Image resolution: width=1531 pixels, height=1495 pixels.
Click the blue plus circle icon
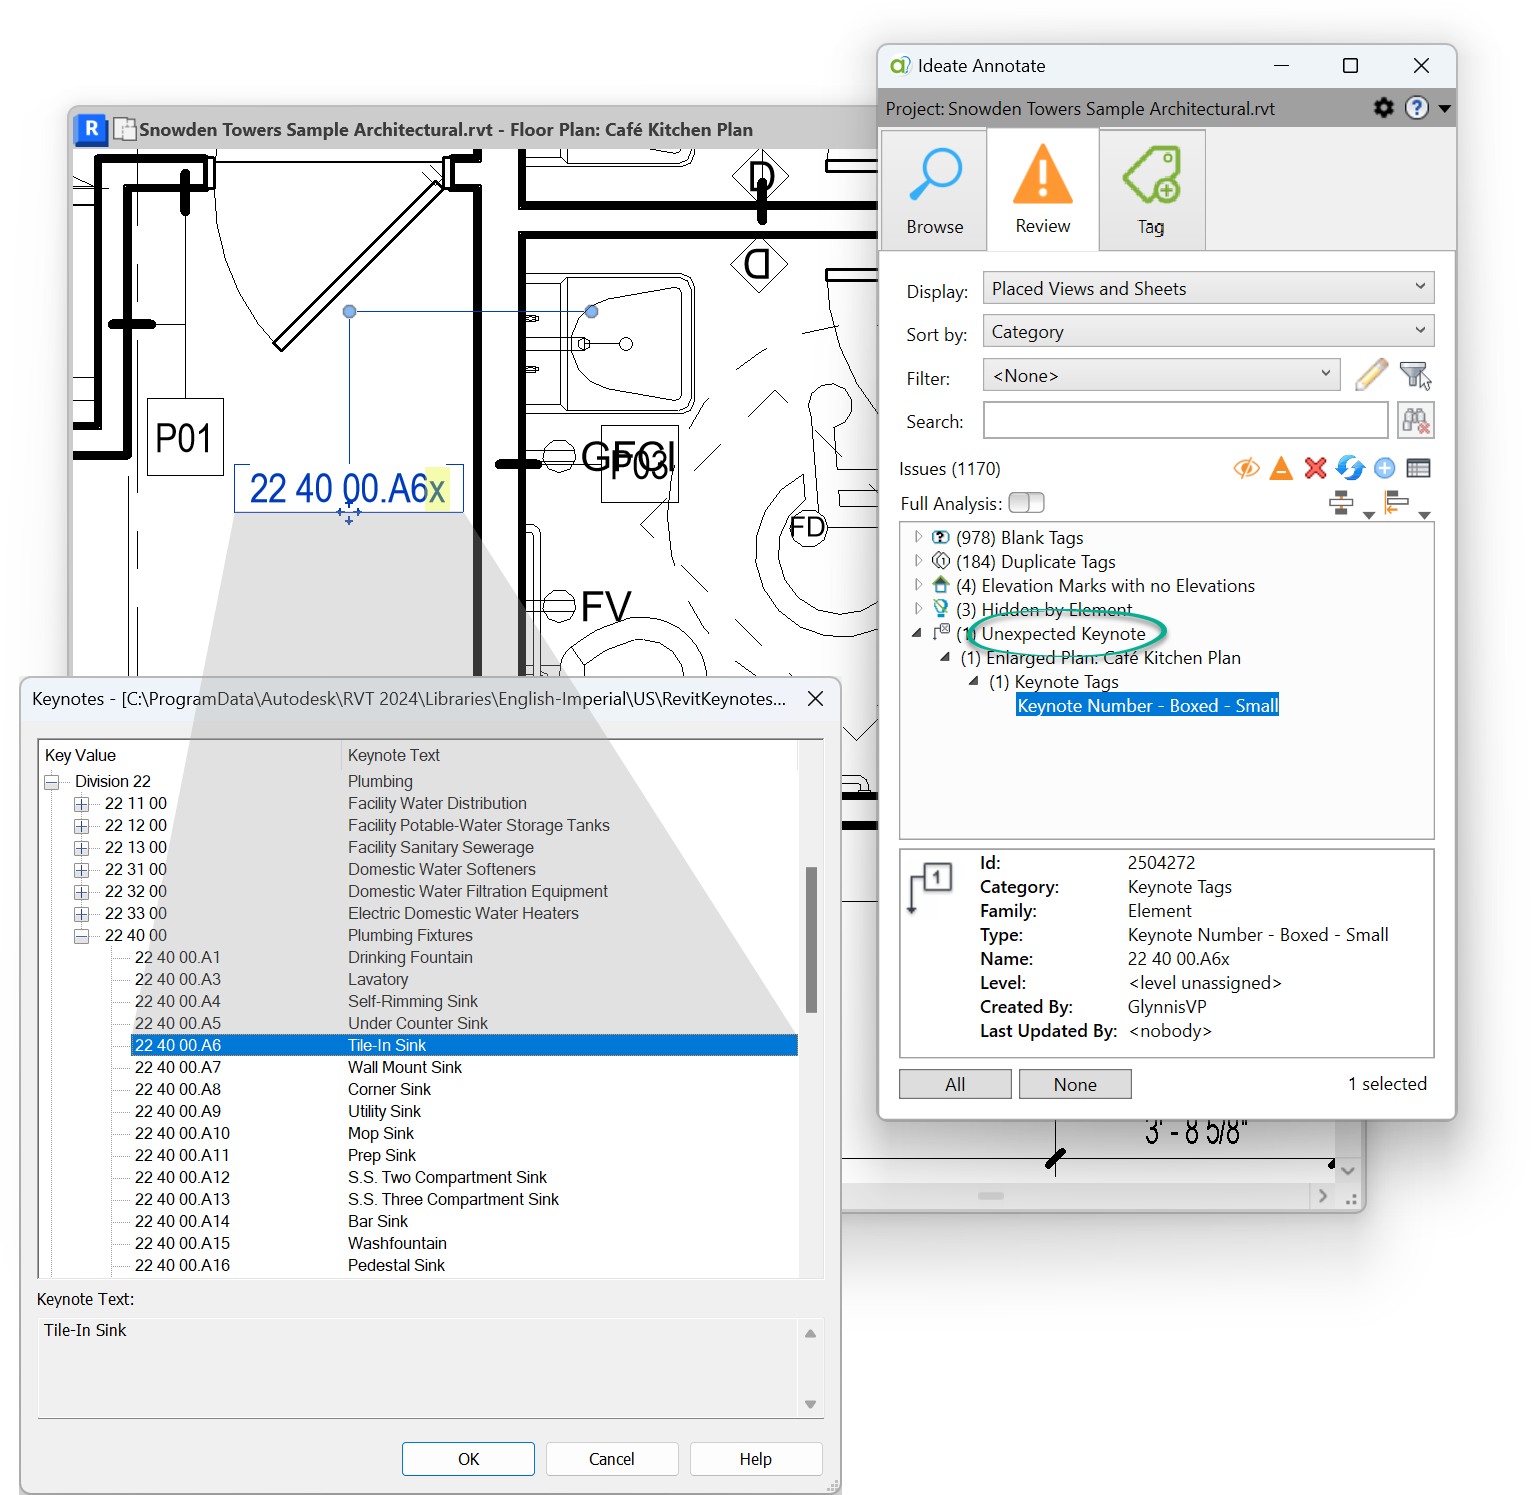(x=1384, y=468)
